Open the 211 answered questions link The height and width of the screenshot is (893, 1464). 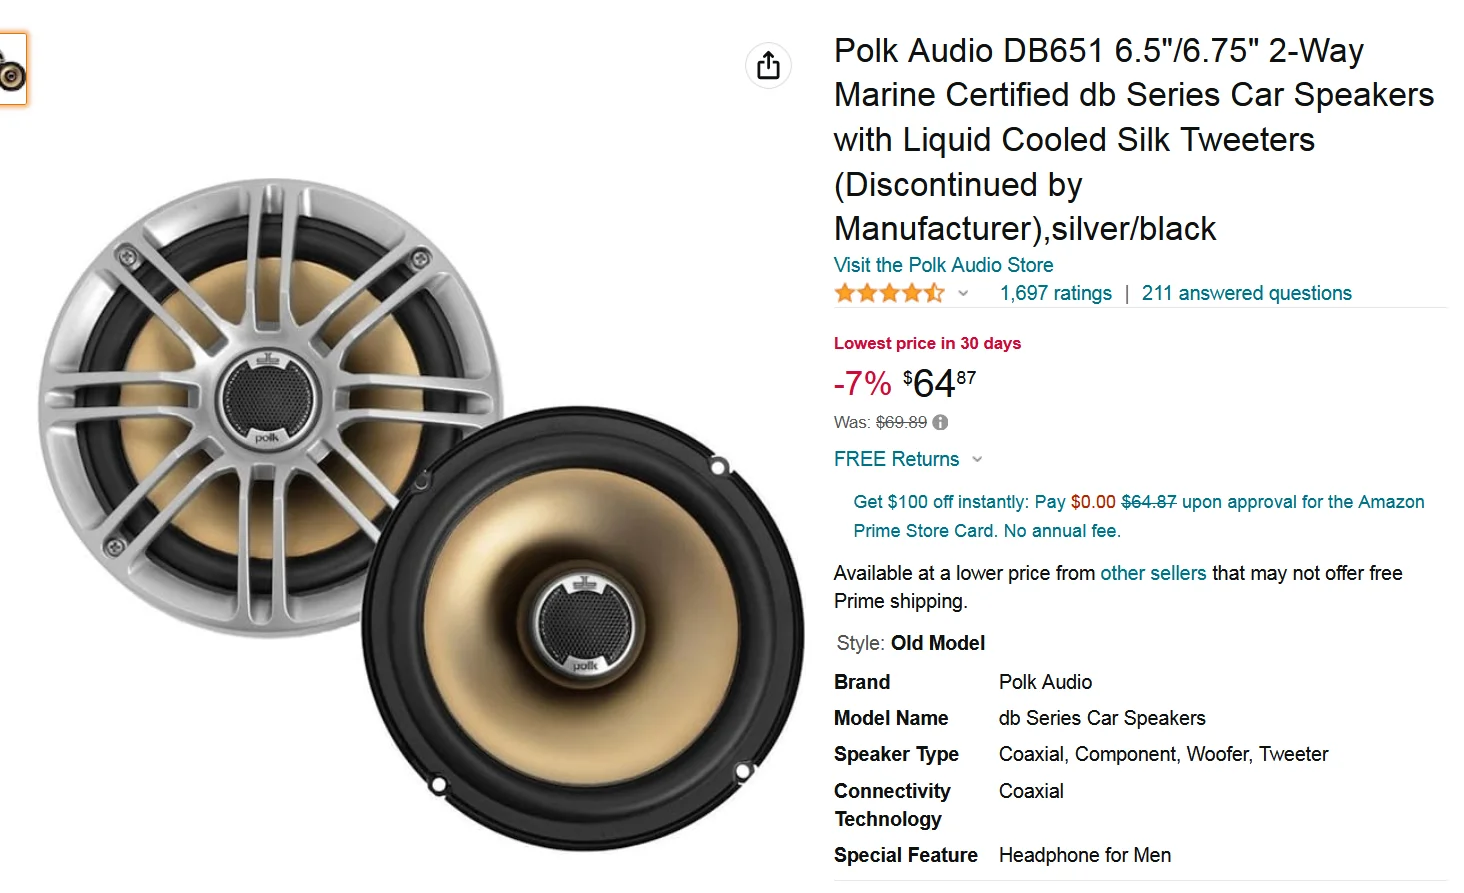1246,293
